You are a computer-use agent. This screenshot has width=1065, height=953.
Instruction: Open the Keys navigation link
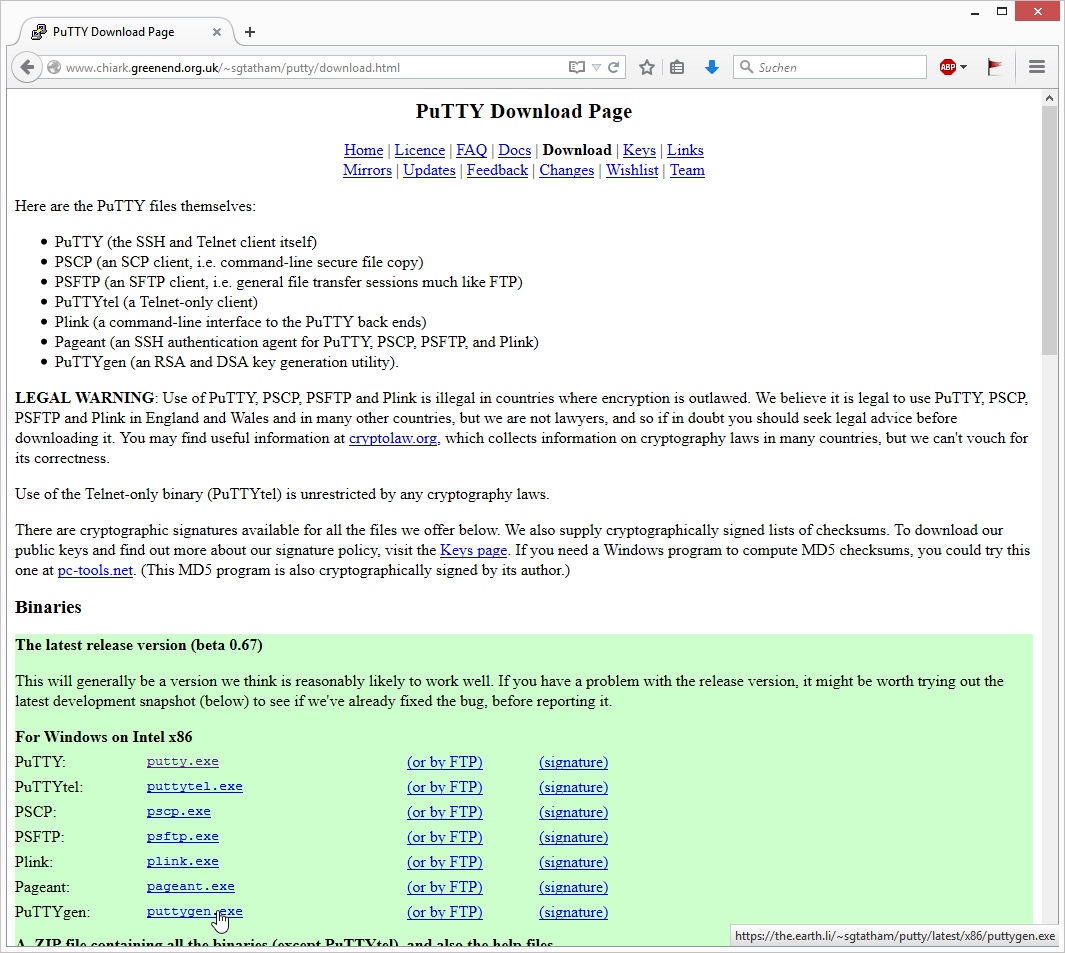[x=639, y=150]
